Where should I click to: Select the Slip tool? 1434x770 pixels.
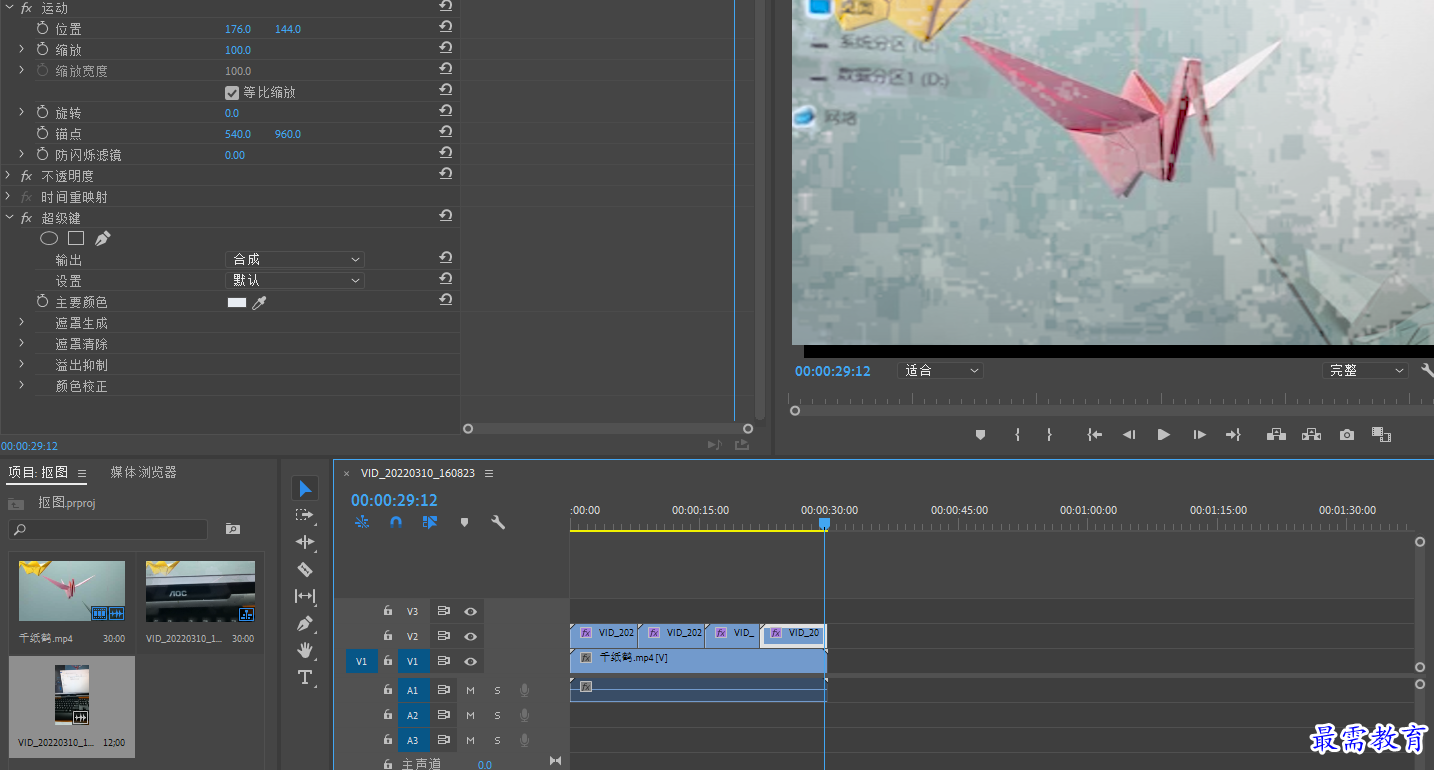[305, 596]
